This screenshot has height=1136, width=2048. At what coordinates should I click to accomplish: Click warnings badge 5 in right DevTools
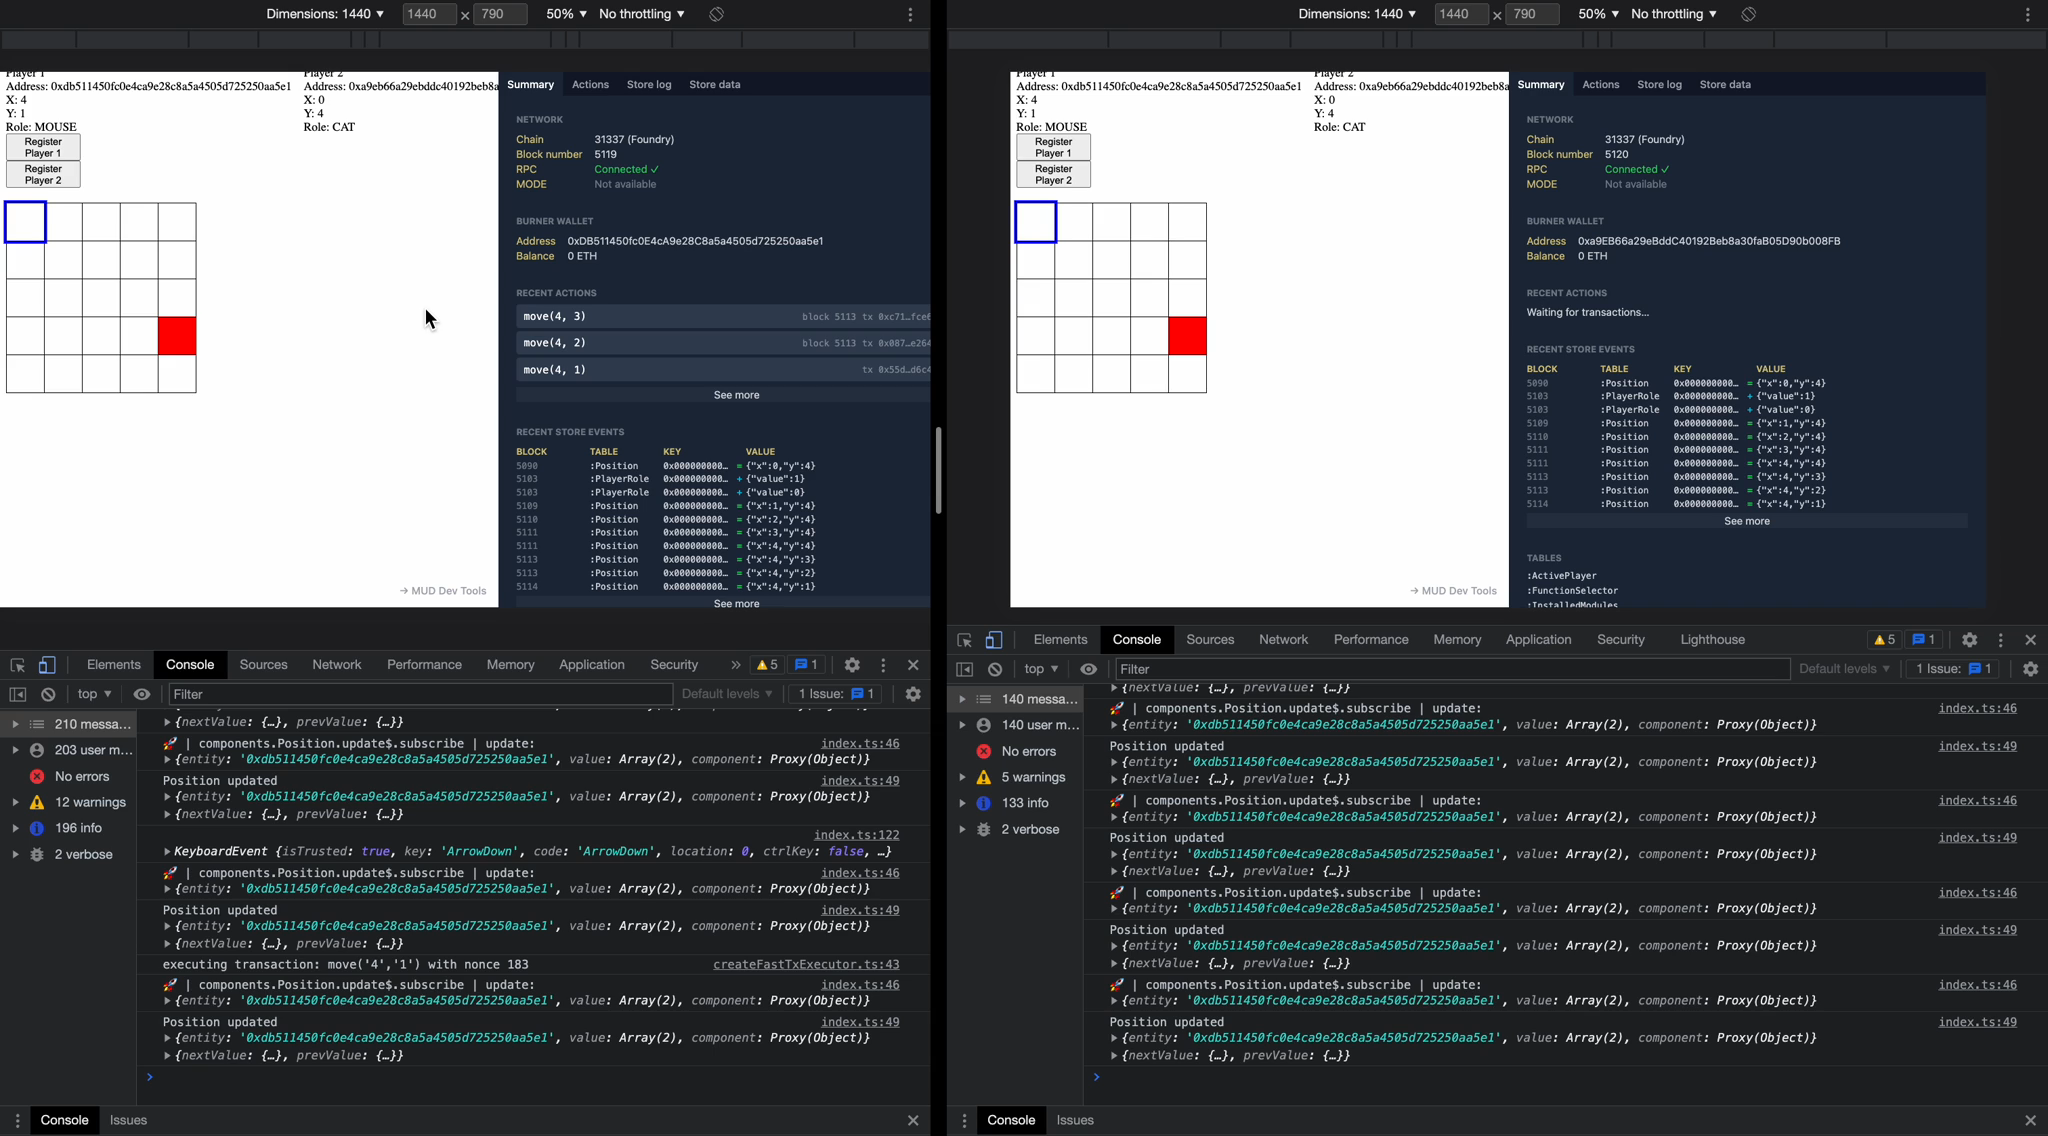tap(1884, 640)
